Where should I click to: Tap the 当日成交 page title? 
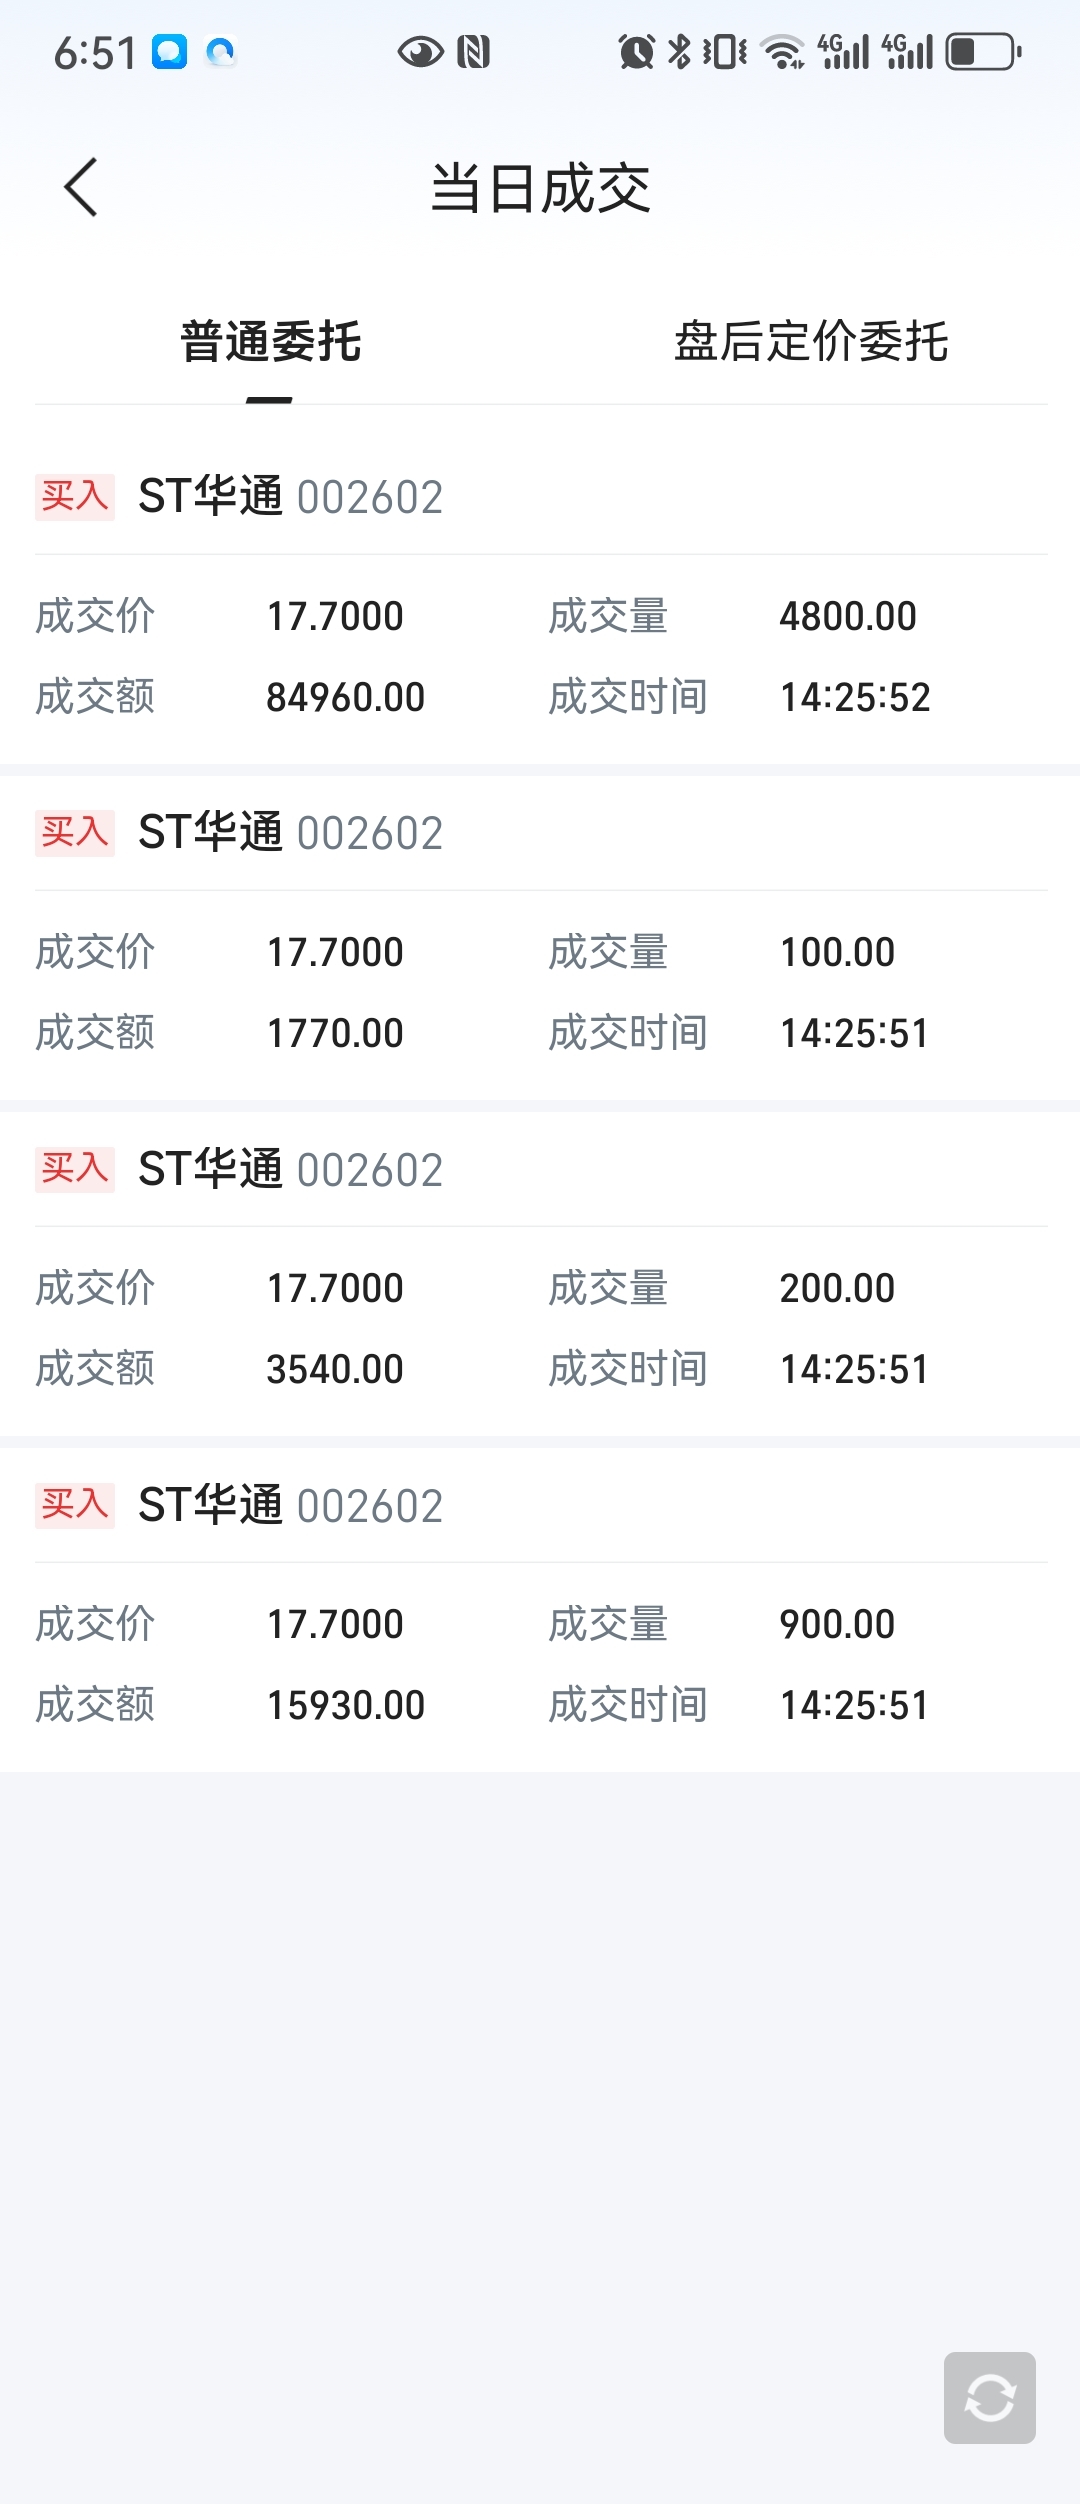pos(540,188)
